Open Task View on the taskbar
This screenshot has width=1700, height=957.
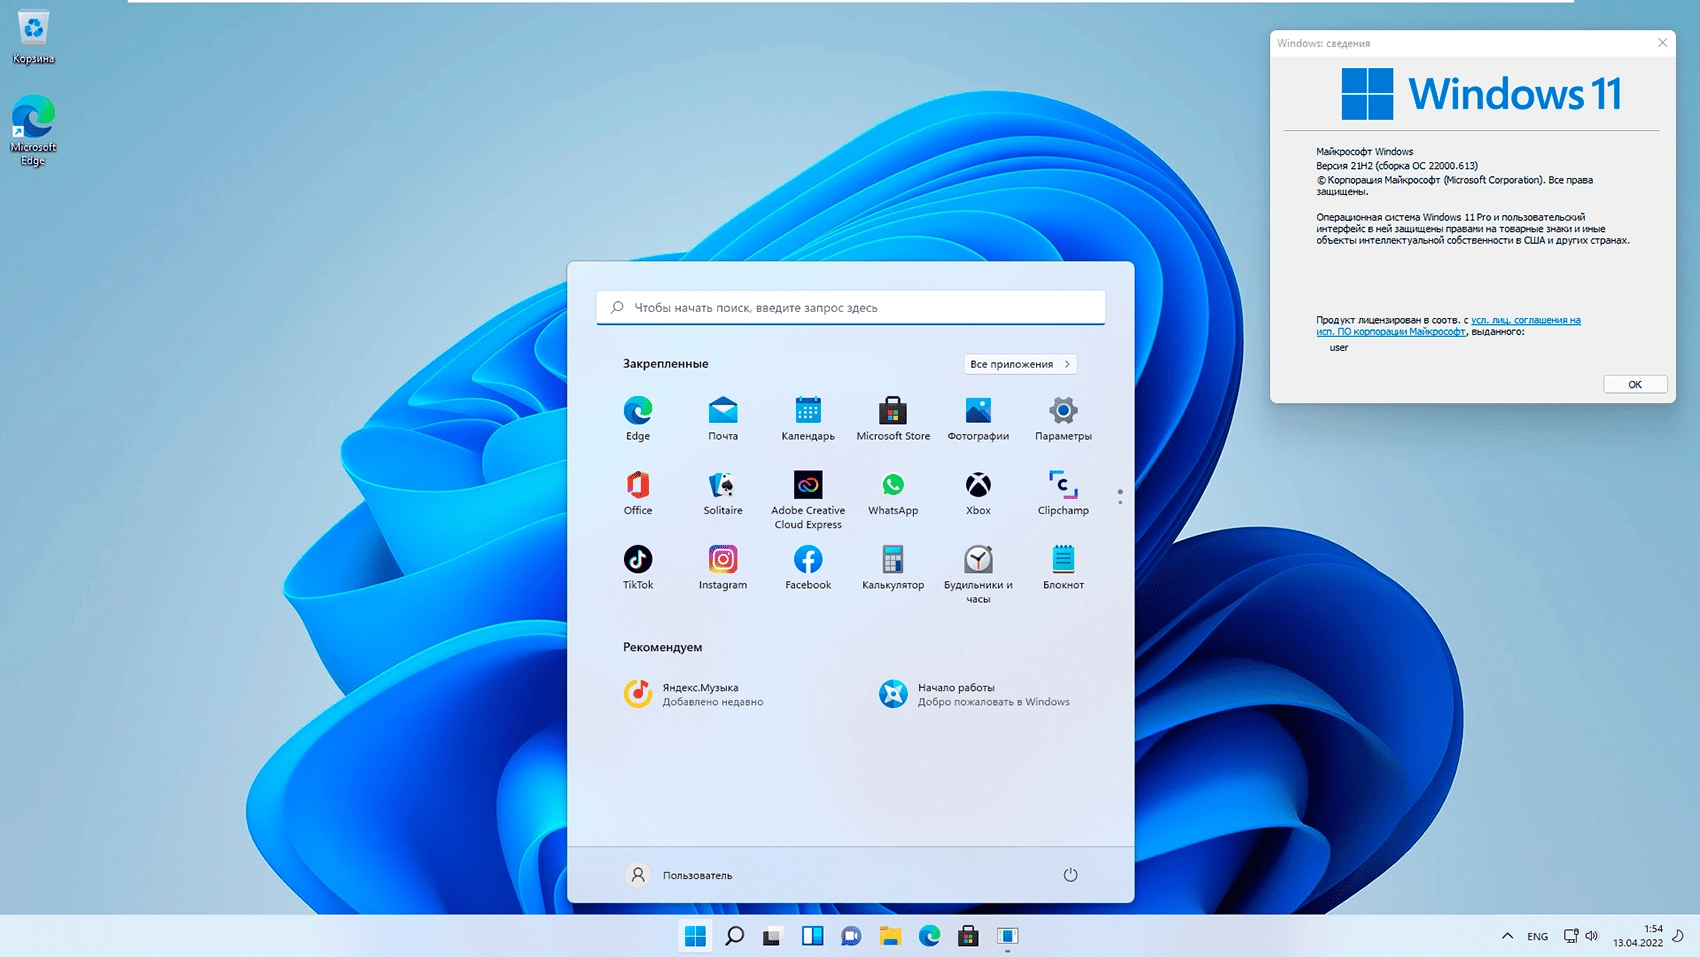772,936
